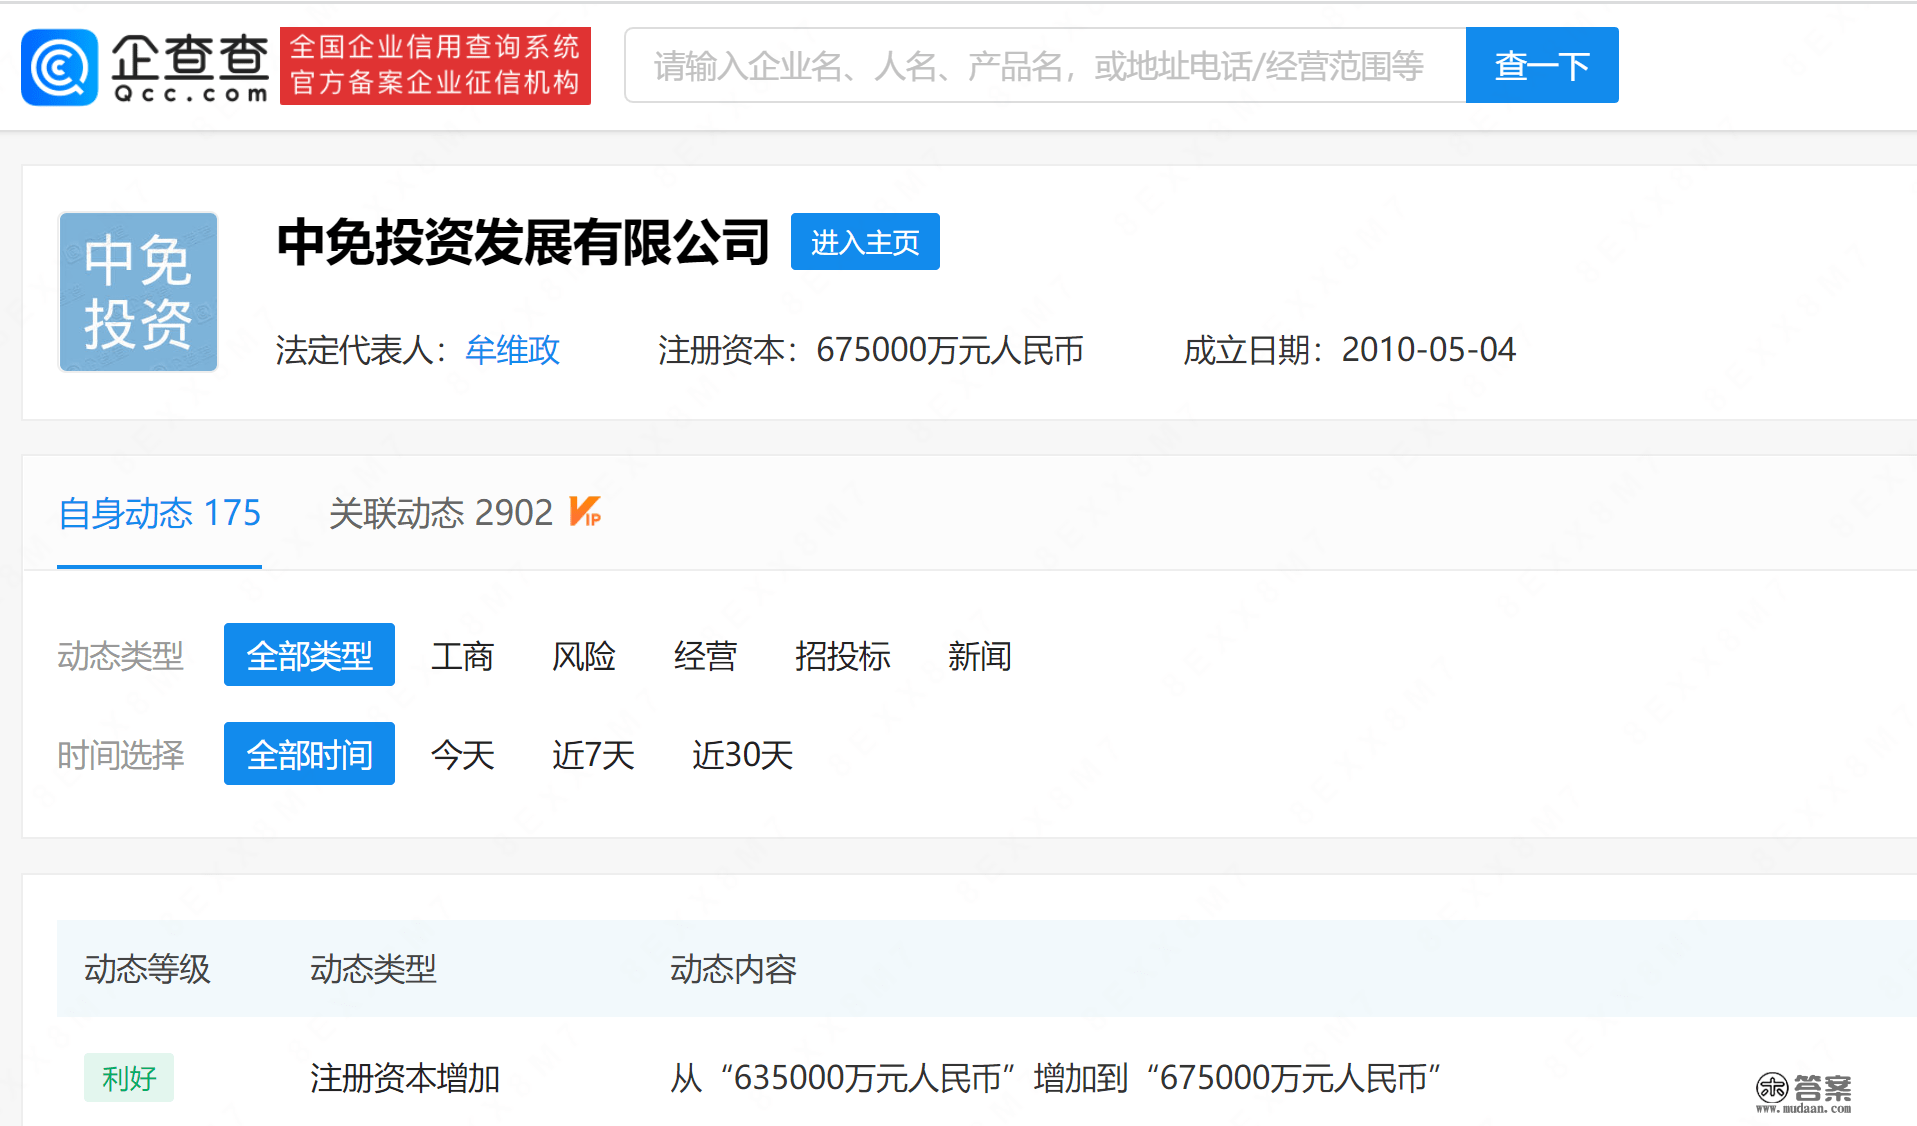1917x1126 pixels.
Task: Filter dynamics by 招投标 type
Action: pos(842,656)
